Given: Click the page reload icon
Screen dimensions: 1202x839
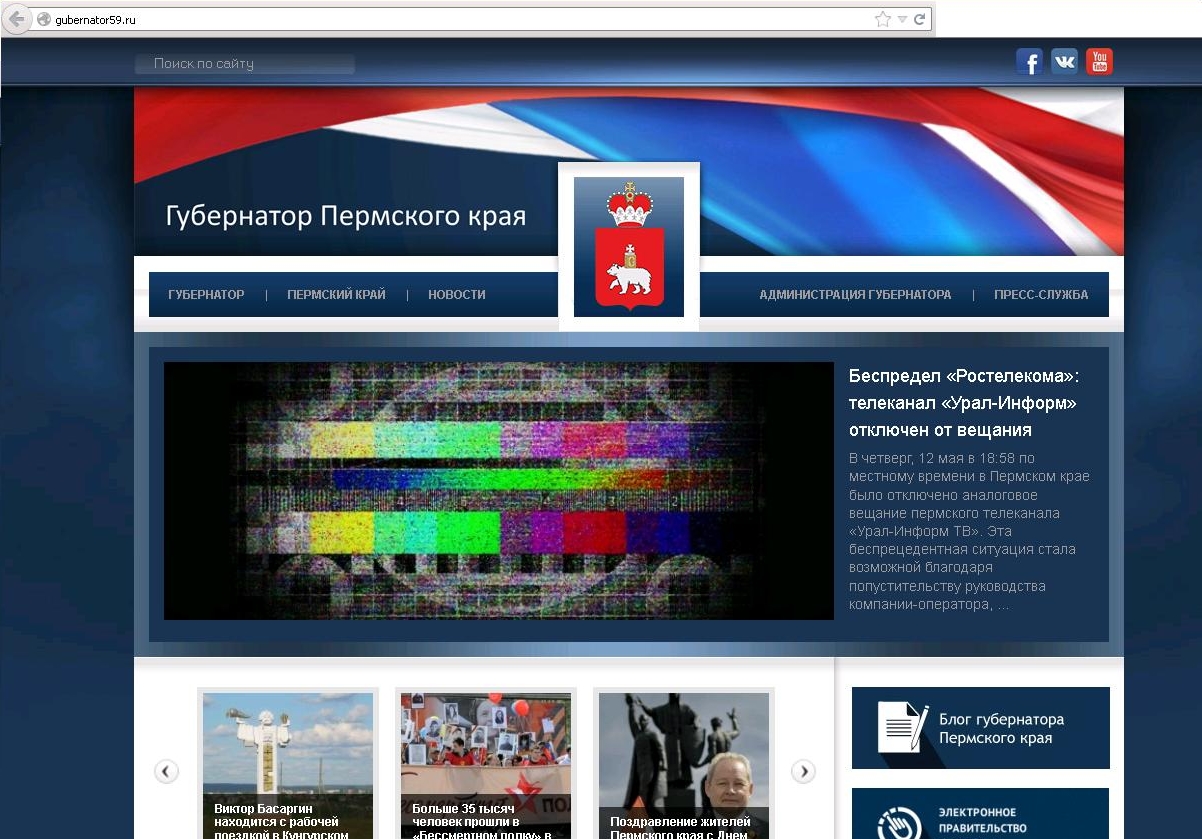Looking at the screenshot, I should pyautogui.click(x=919, y=17).
